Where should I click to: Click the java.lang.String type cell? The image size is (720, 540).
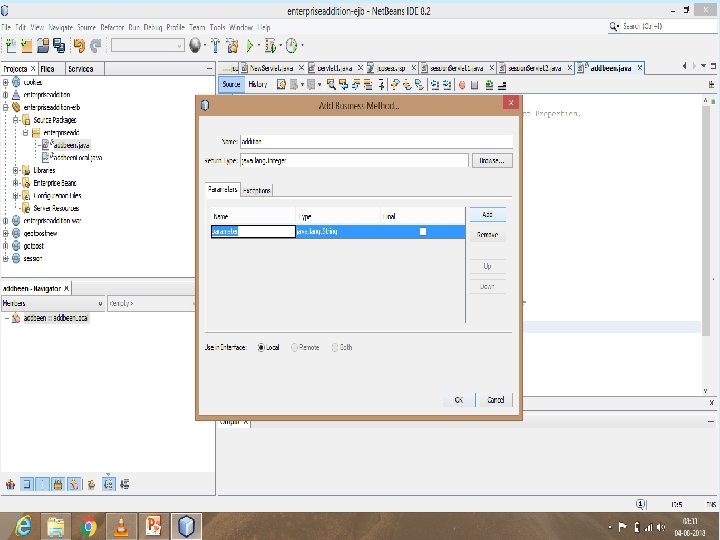coord(338,231)
